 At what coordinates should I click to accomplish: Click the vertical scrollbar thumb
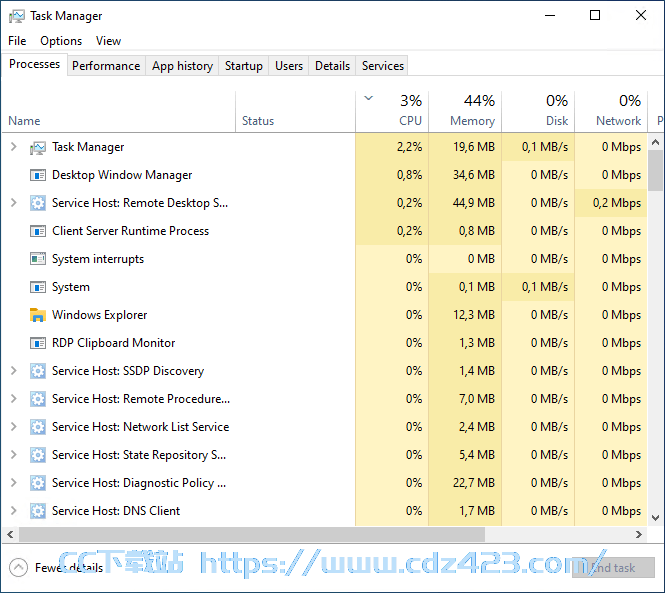coord(656,170)
